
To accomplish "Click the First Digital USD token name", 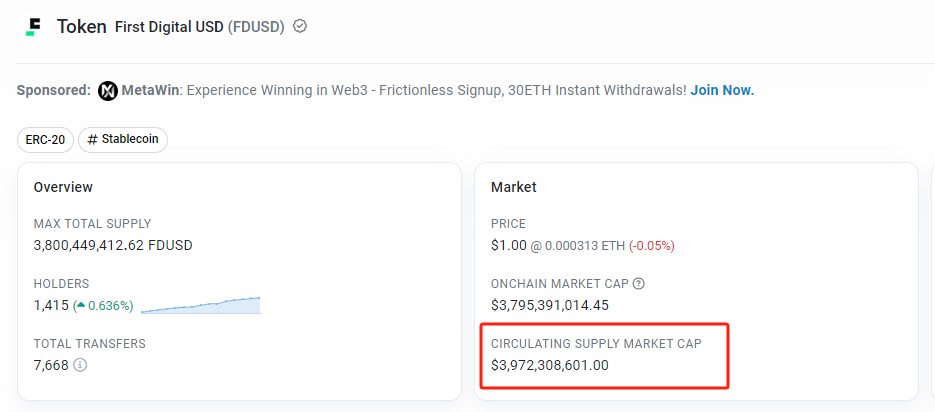I will tap(169, 27).
